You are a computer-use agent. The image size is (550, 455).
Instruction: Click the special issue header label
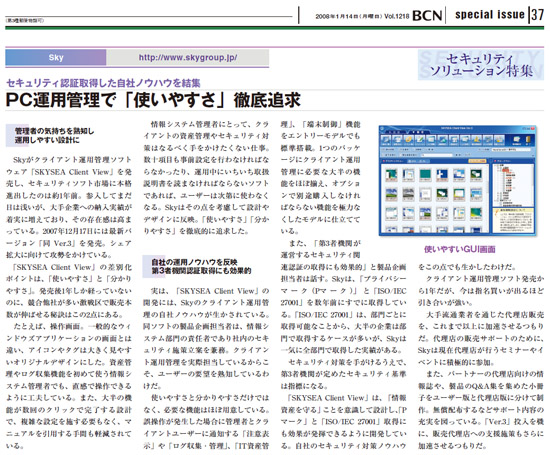click(x=490, y=14)
